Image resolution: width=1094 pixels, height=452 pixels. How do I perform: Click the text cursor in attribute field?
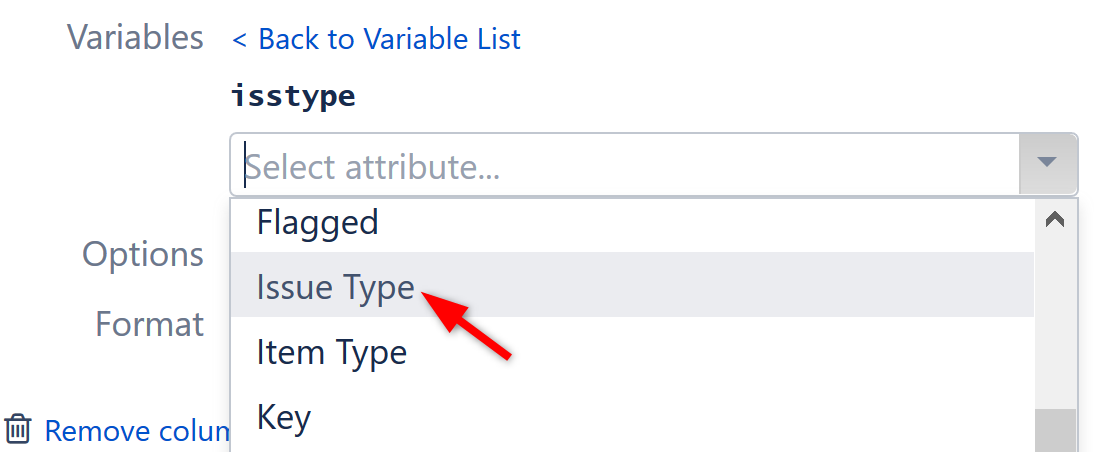click(x=245, y=165)
